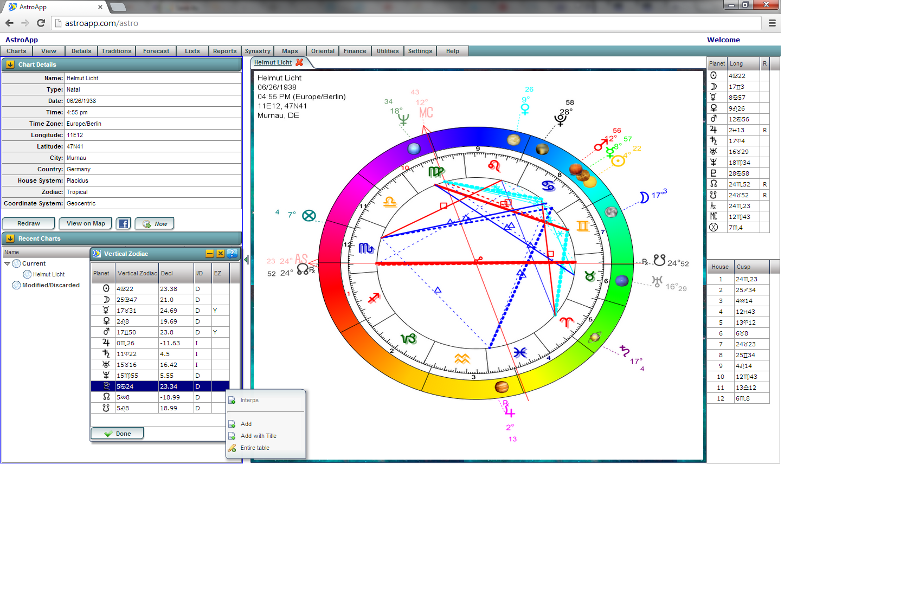Collapse the Recent Charts panel
The width and height of the screenshot is (900, 600).
[x=9, y=238]
